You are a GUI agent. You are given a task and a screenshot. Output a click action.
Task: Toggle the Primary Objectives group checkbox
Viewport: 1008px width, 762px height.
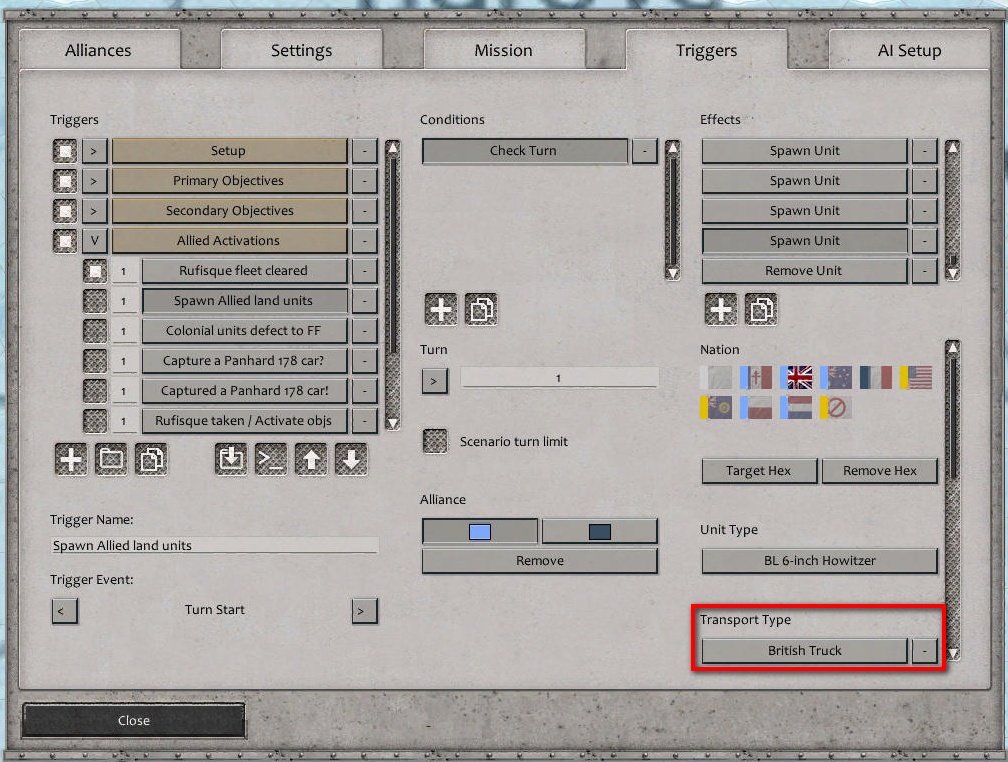65,181
